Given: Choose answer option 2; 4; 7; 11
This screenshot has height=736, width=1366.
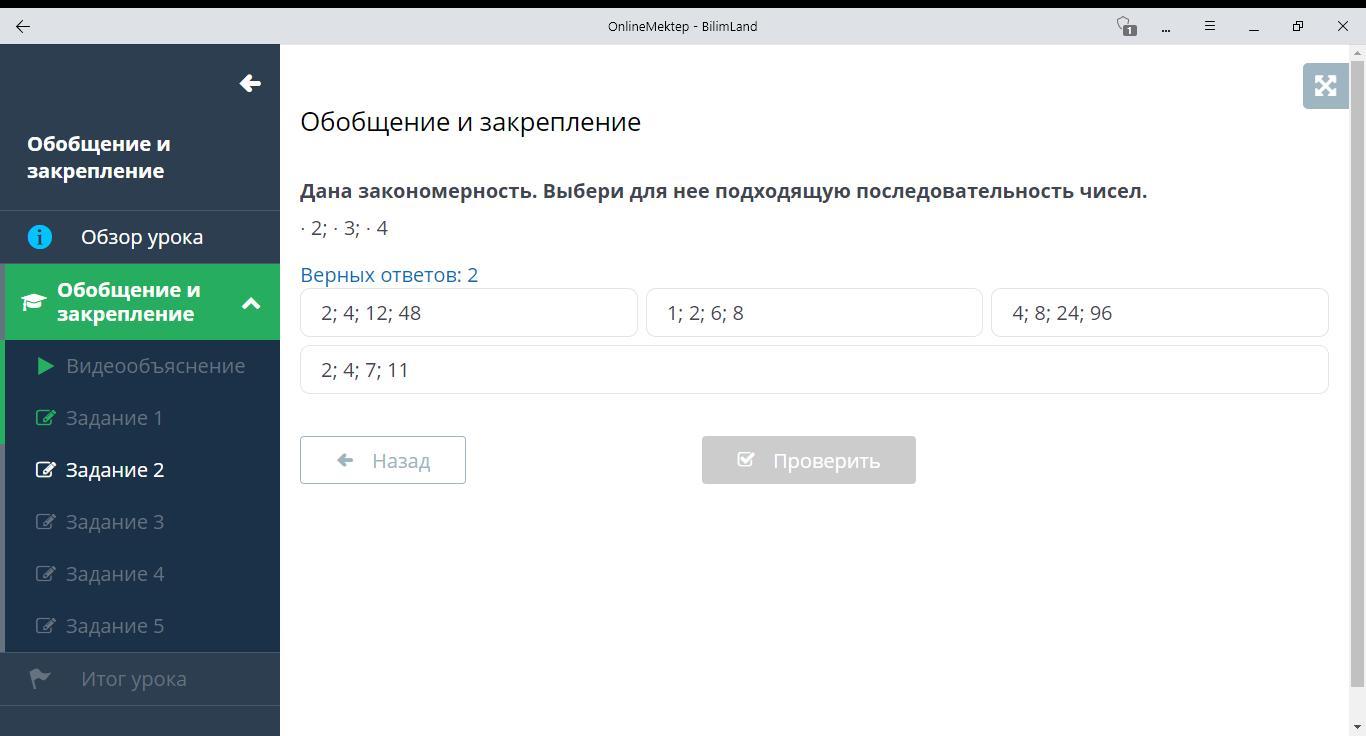Looking at the screenshot, I should 814,370.
